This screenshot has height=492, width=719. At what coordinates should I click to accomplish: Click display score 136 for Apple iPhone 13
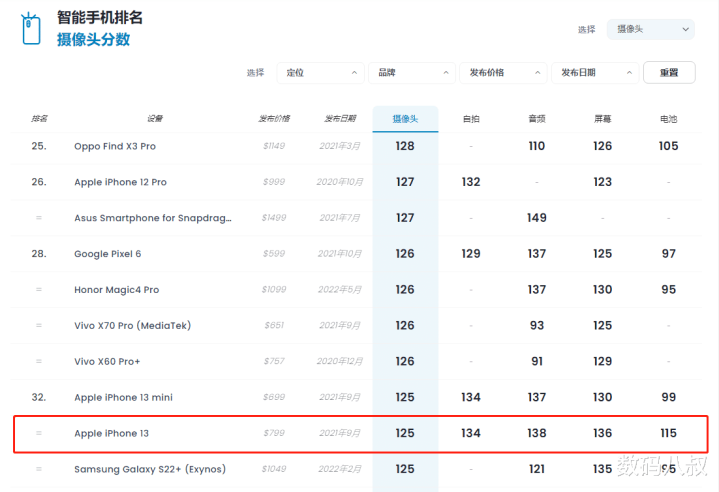pos(603,433)
